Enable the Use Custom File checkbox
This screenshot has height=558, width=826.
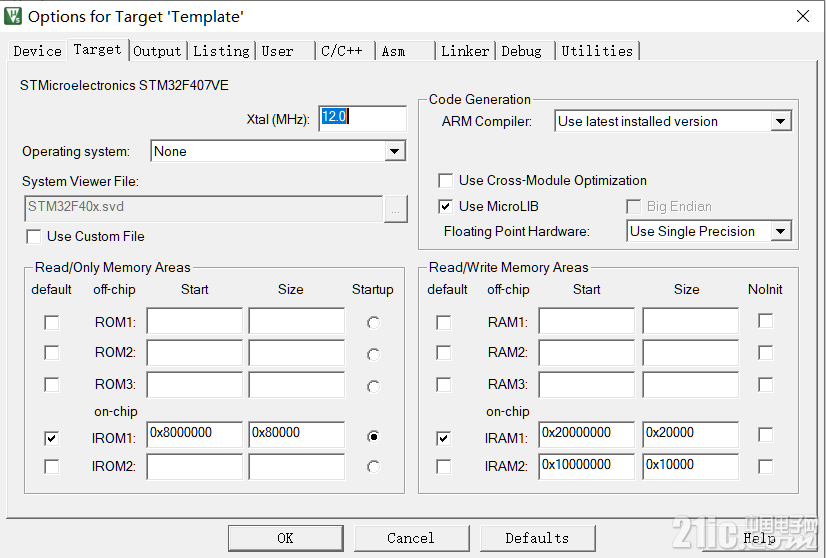click(34, 236)
